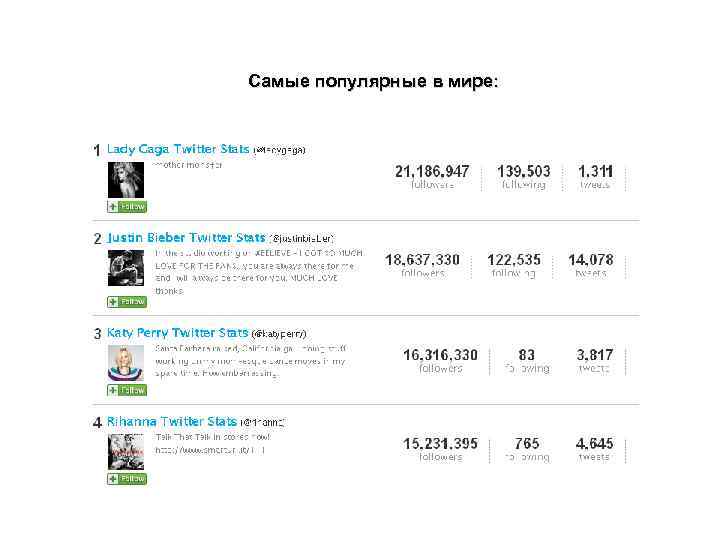The height and width of the screenshot is (540, 720).
Task: Click Justin Bieber's 14,078 tweets count
Action: point(591,260)
